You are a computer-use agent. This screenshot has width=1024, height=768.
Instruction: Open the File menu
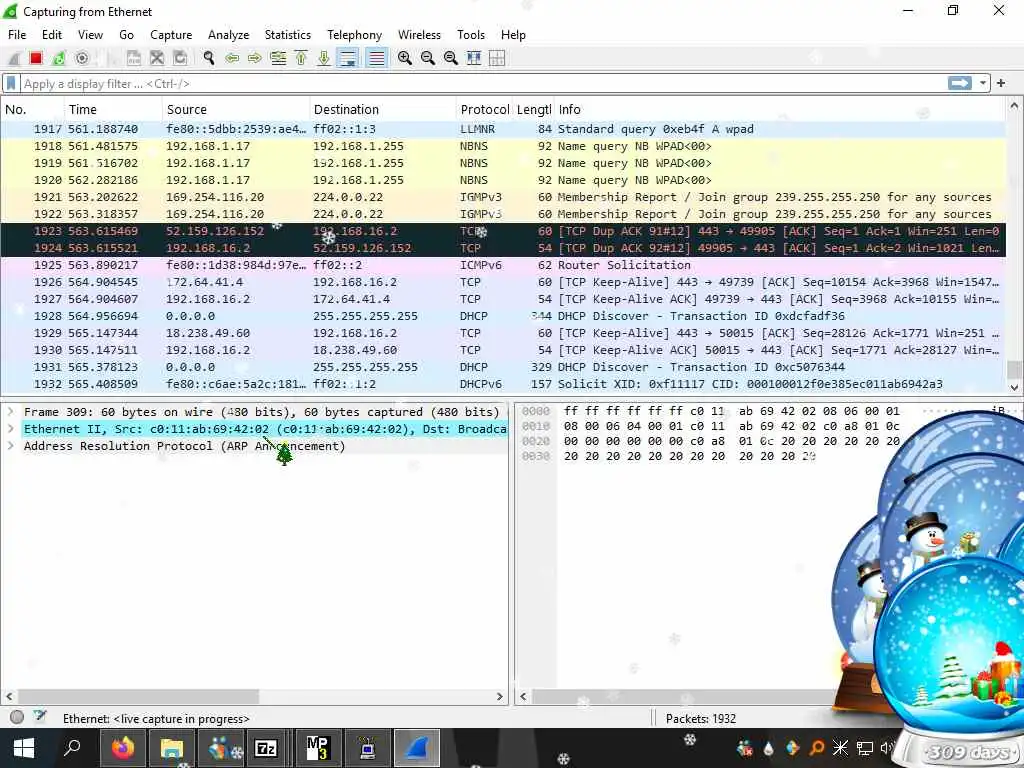pyautogui.click(x=17, y=35)
